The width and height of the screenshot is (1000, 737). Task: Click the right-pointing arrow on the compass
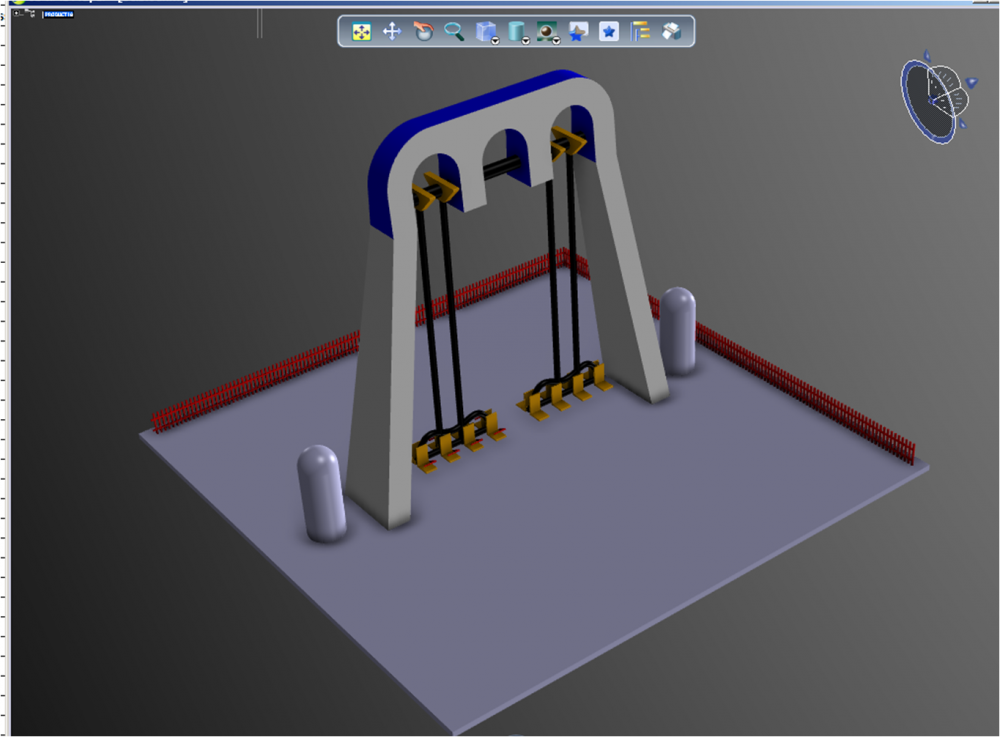point(971,83)
